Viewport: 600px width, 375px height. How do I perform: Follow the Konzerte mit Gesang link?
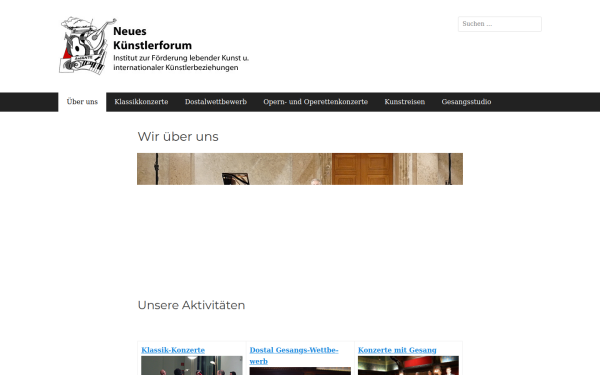click(397, 350)
